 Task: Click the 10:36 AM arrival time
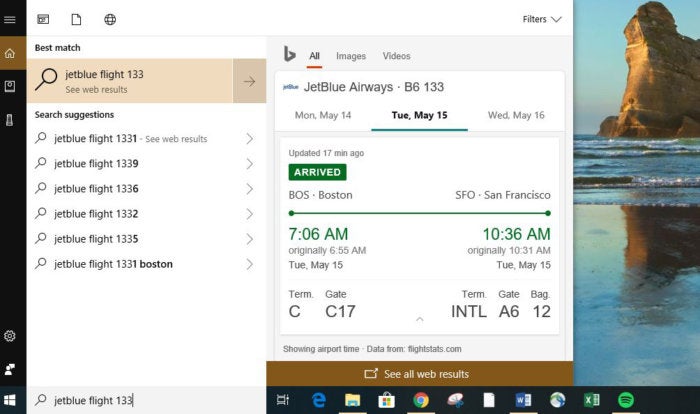tap(517, 234)
